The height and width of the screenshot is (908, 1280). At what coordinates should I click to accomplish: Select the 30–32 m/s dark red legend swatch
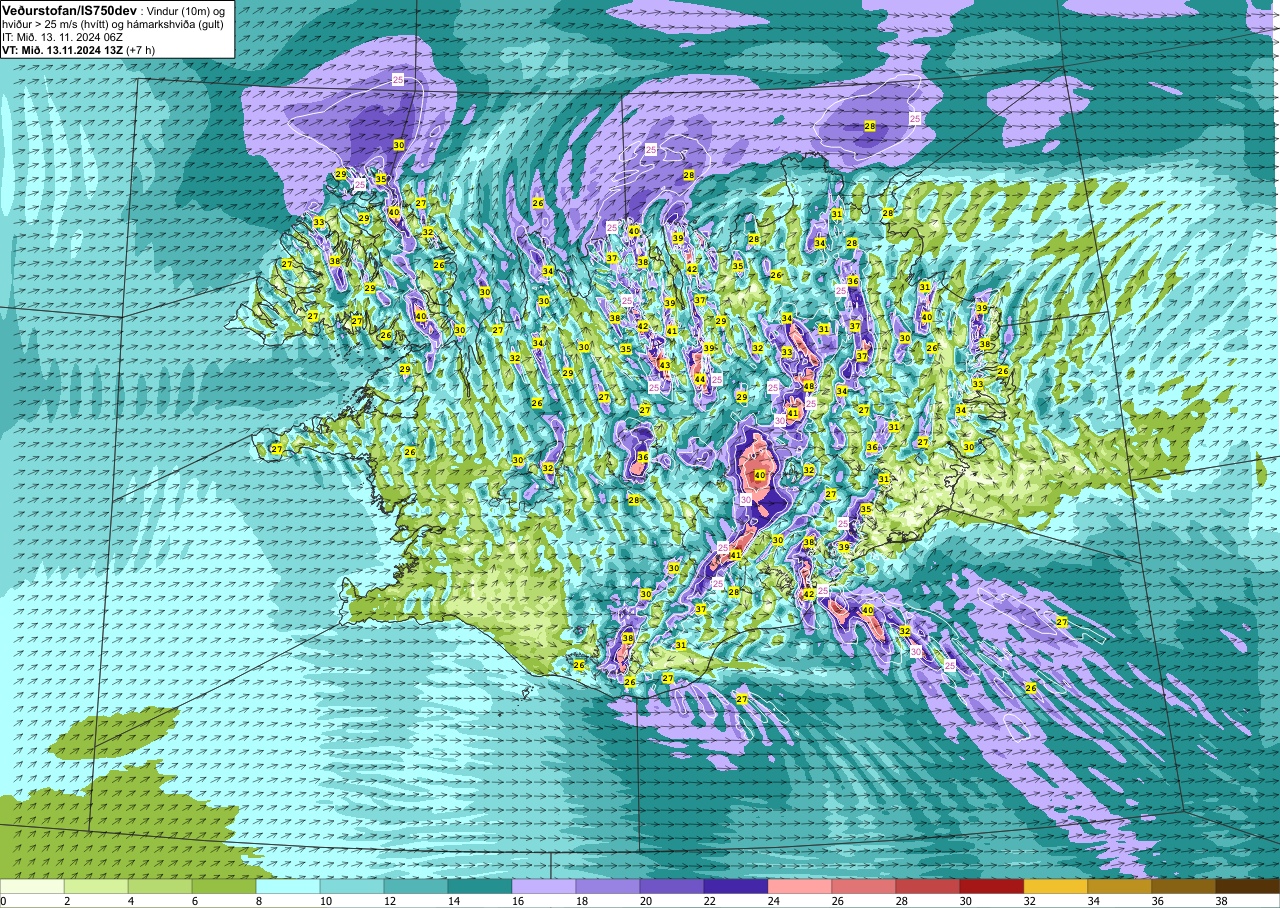tap(992, 886)
